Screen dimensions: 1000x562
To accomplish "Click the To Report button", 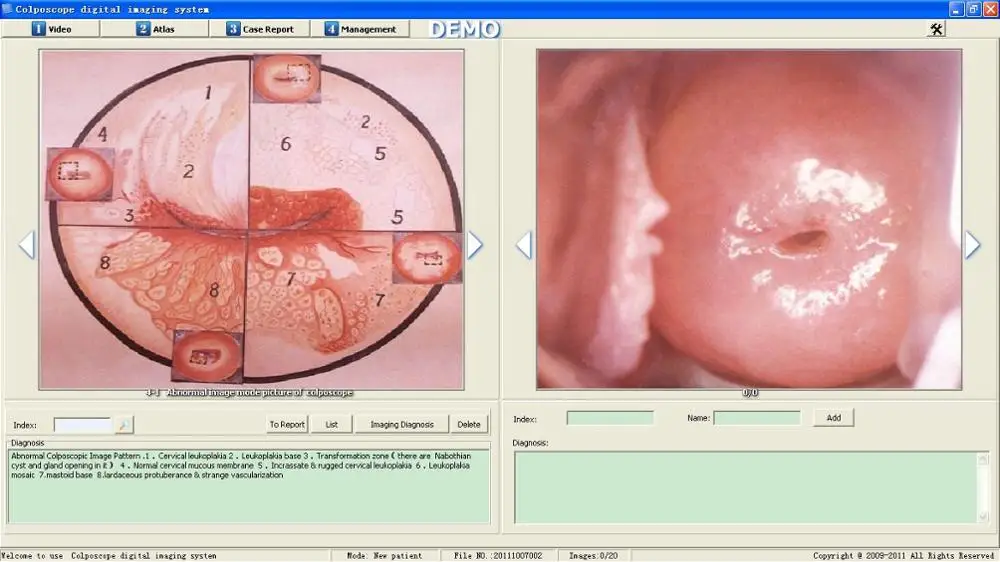I will [x=287, y=425].
